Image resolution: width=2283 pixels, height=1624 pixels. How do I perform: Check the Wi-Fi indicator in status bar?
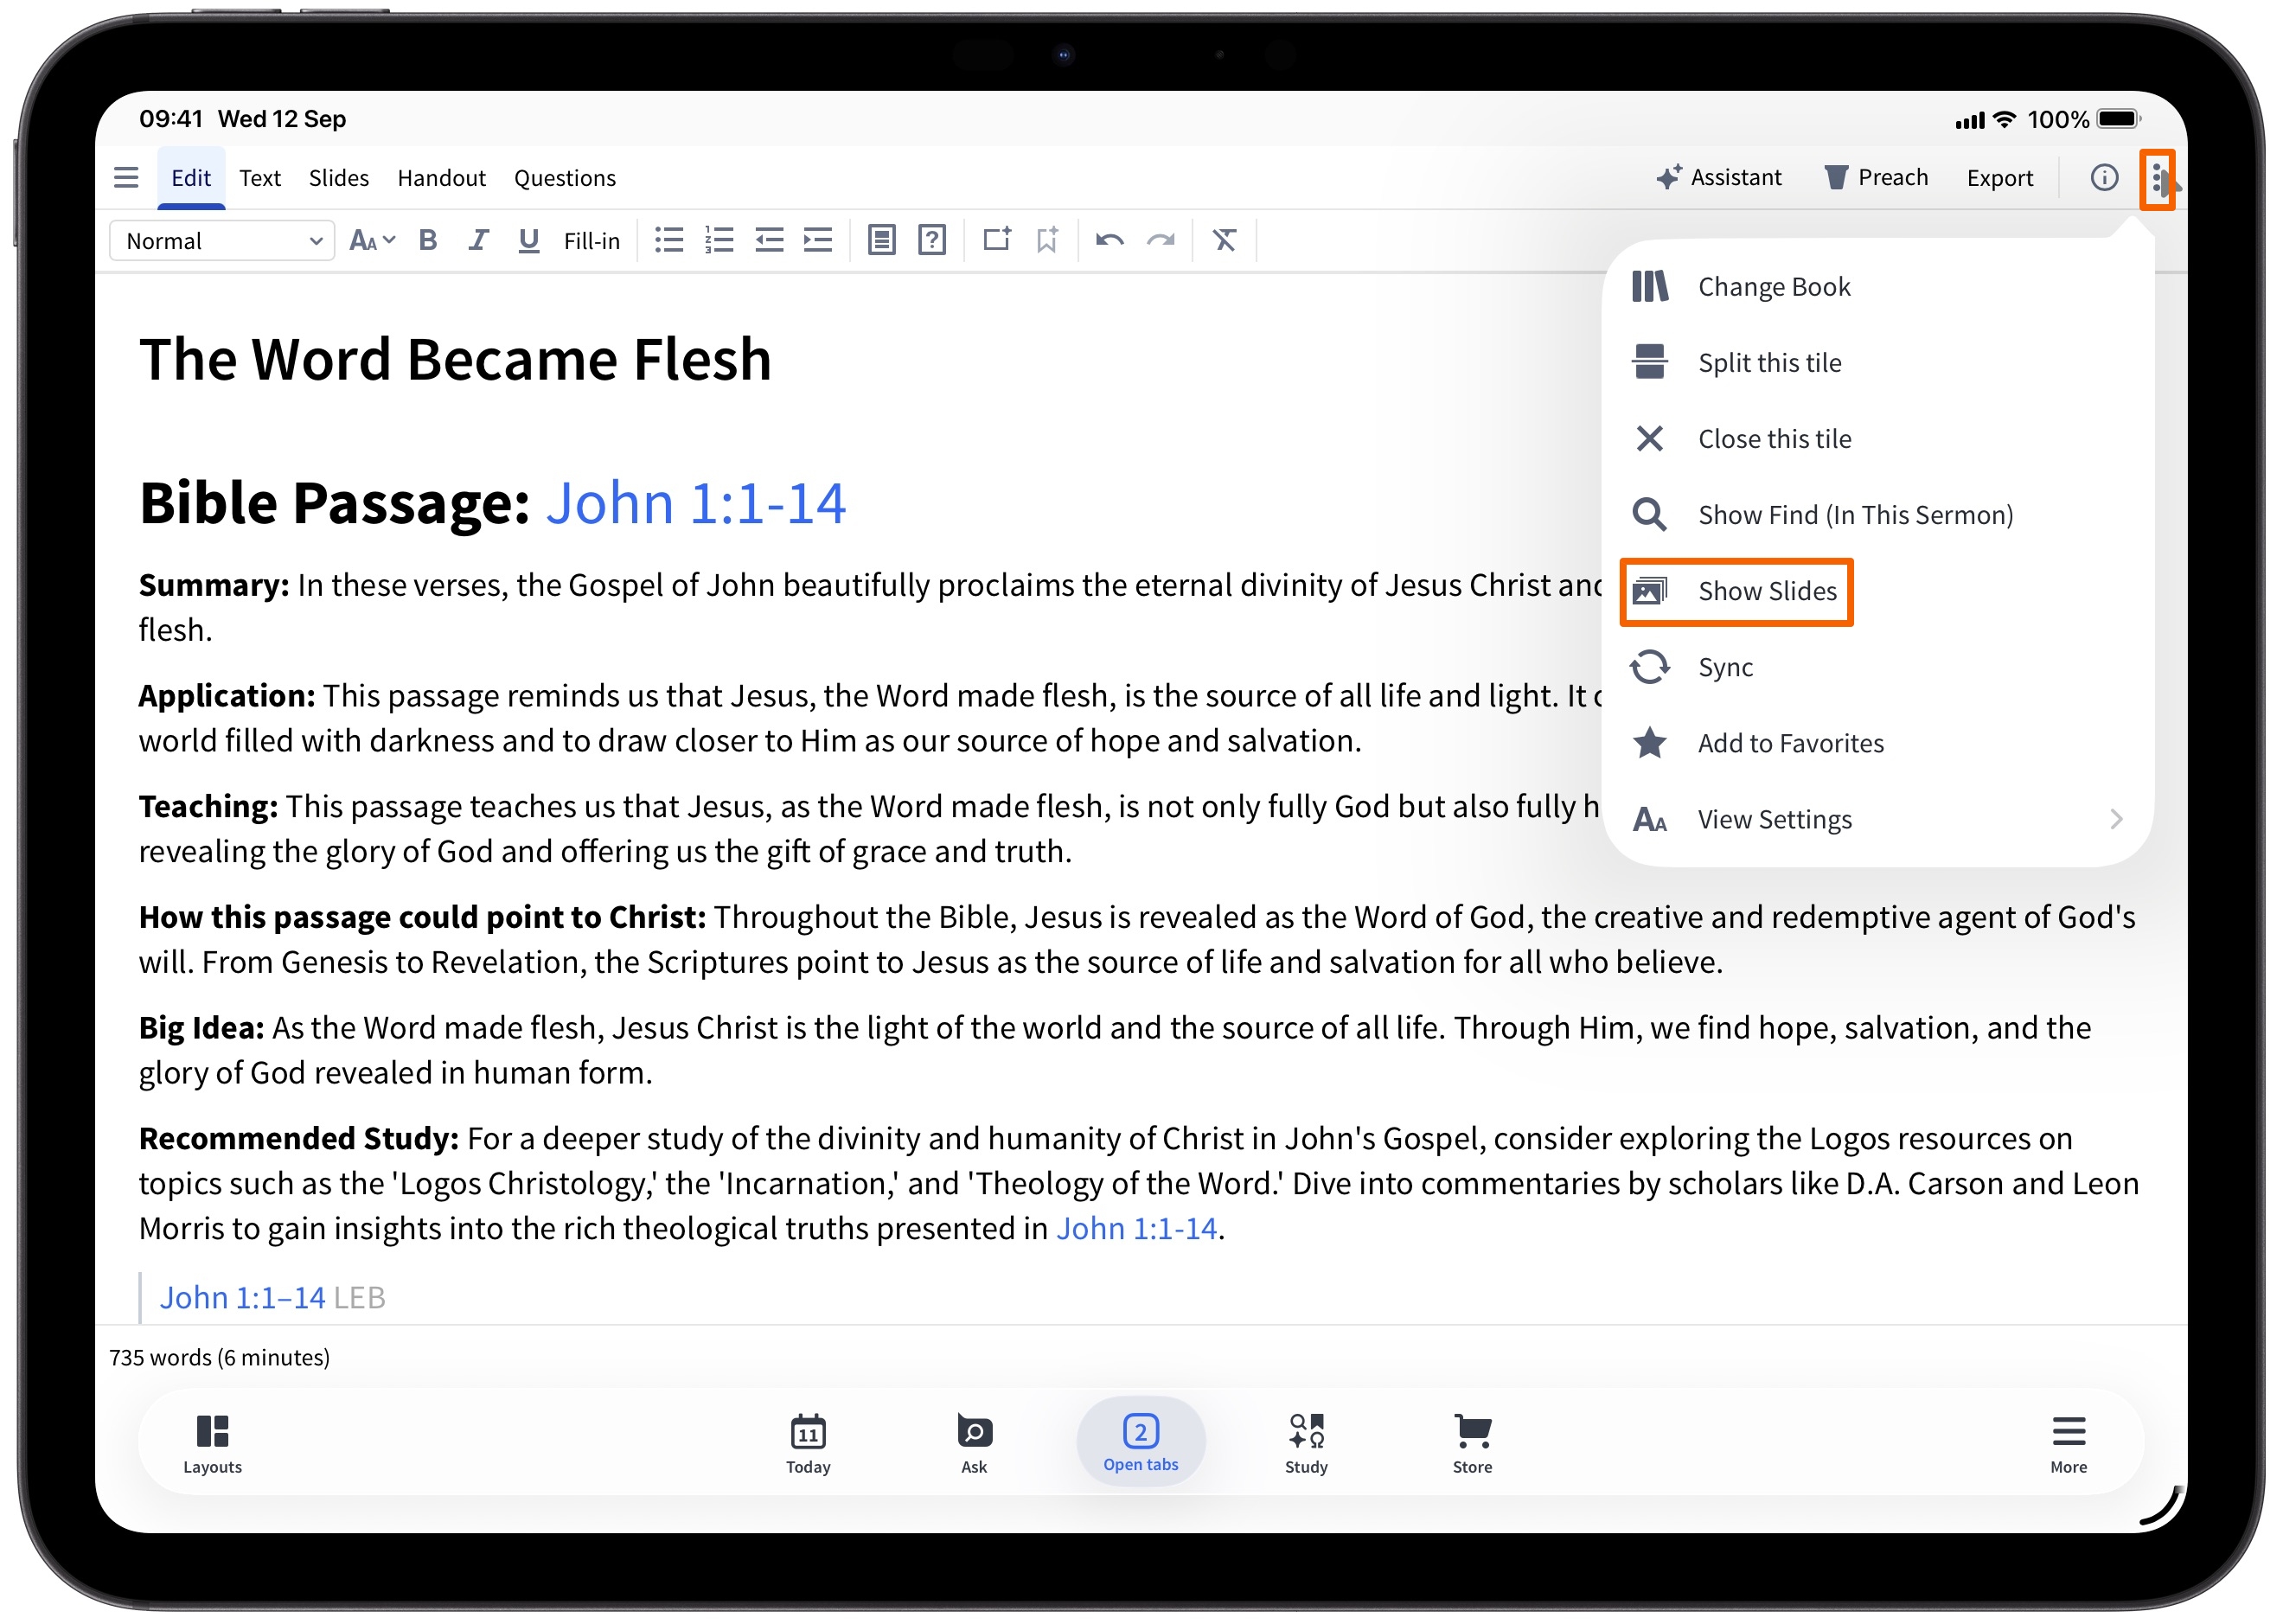click(2004, 119)
